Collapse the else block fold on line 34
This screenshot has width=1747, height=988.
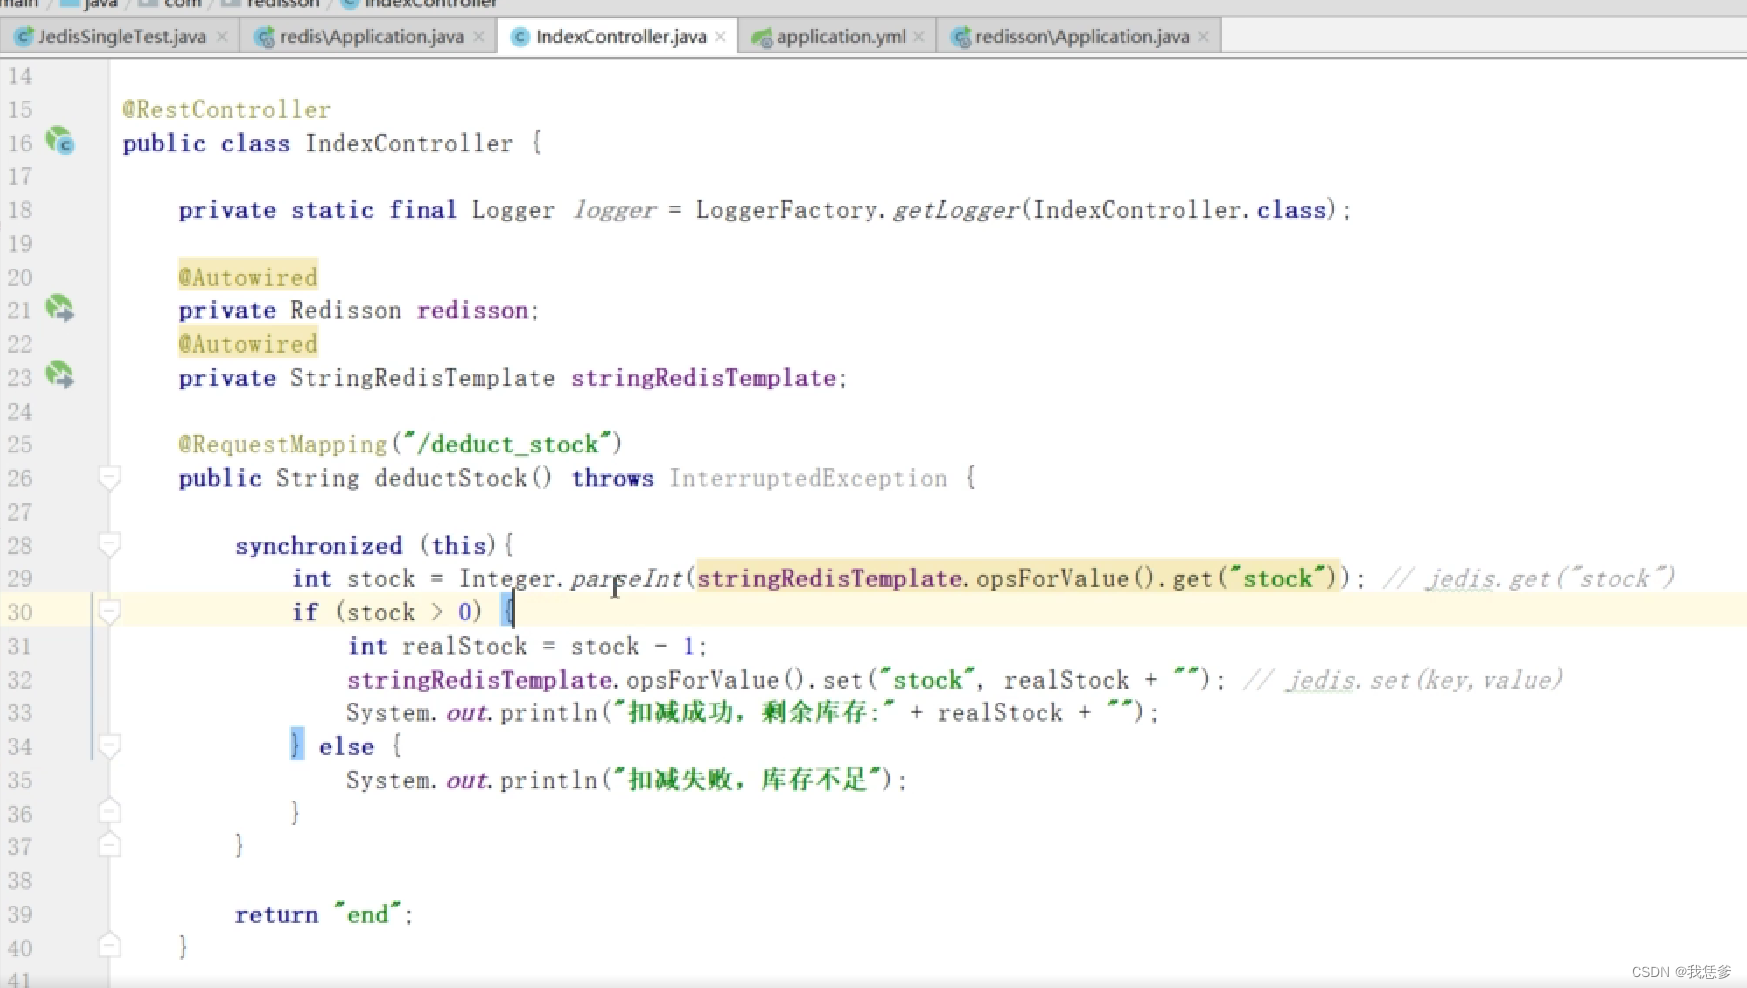(110, 746)
